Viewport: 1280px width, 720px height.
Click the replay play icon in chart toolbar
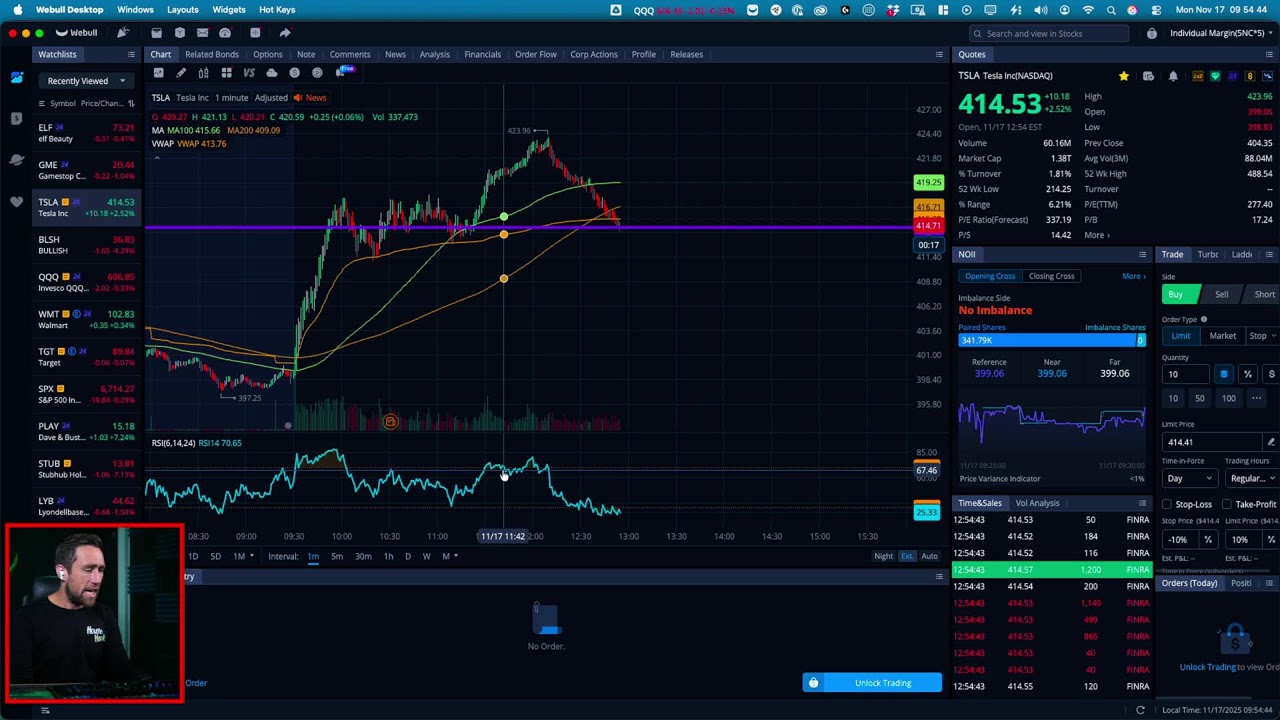[318, 73]
